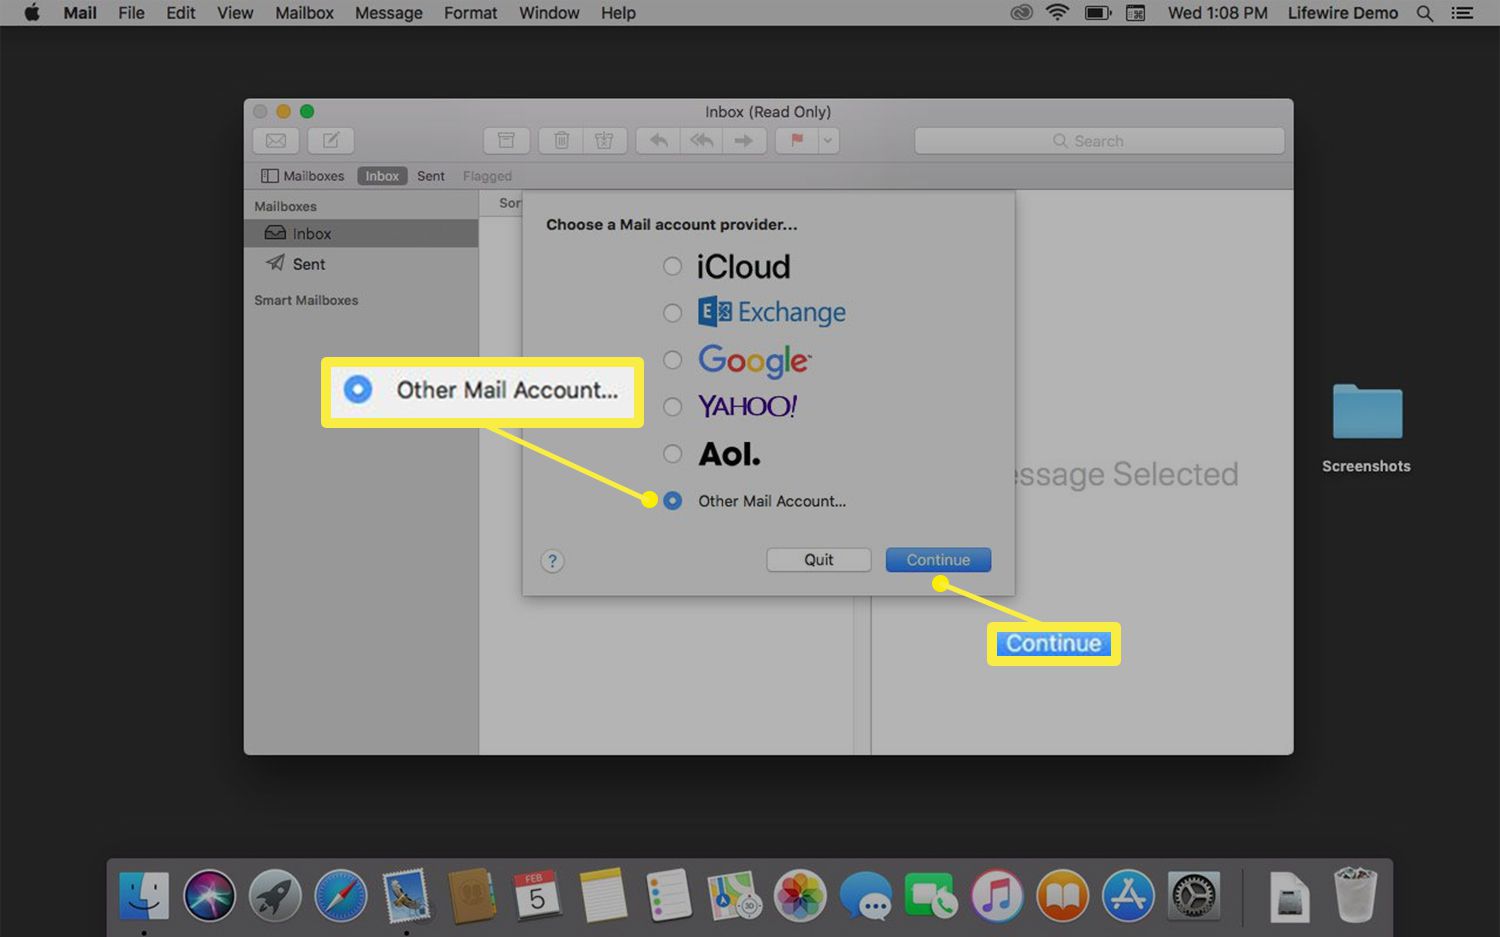Click the Mail window Search field
The image size is (1500, 937).
tap(1099, 141)
